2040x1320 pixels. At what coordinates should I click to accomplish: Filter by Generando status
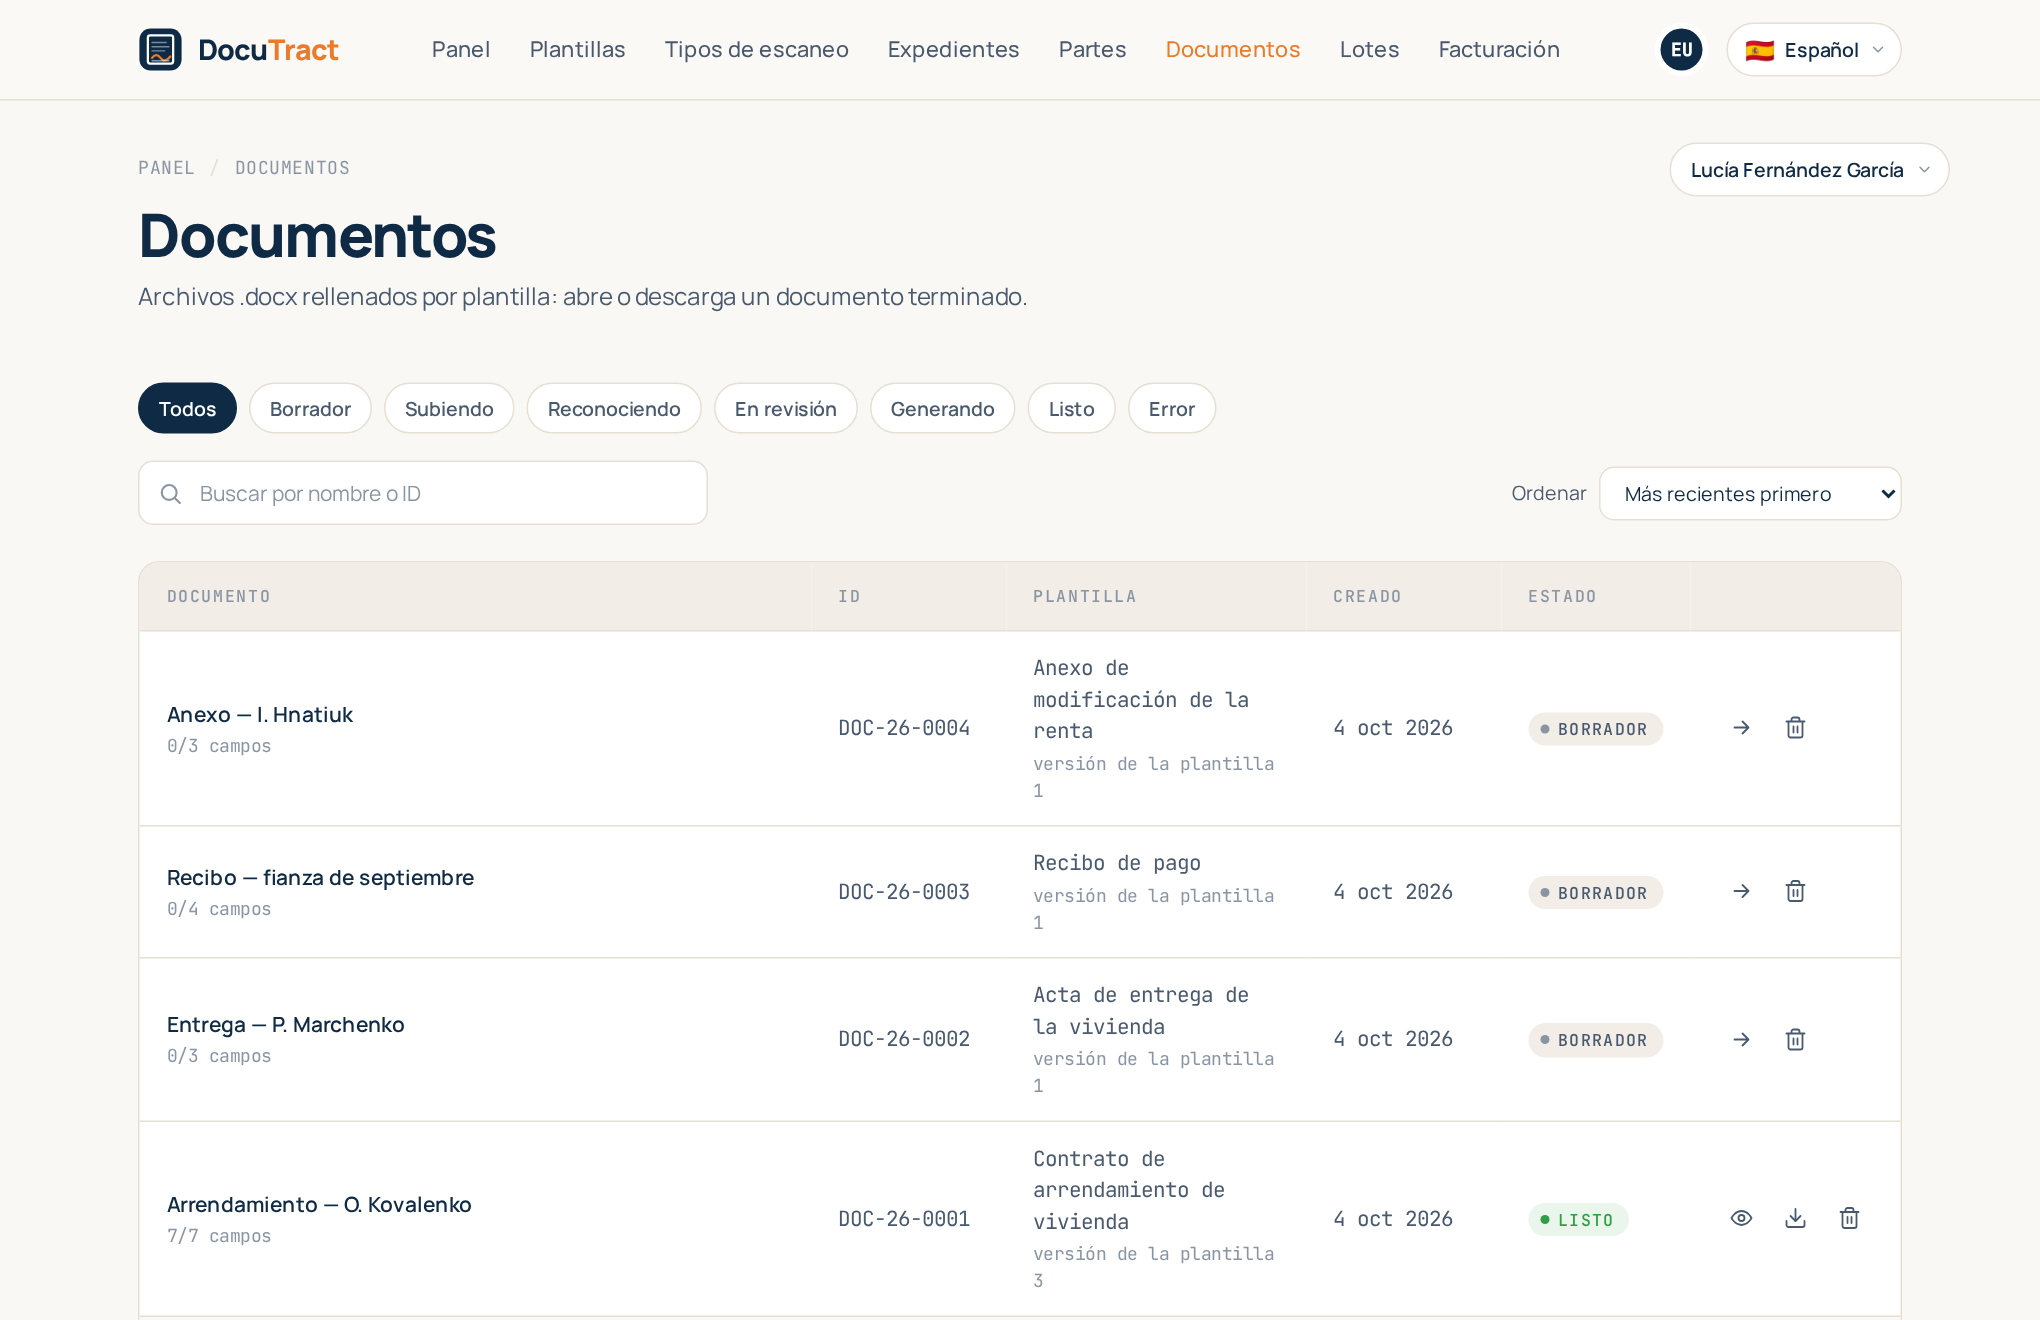tap(942, 409)
